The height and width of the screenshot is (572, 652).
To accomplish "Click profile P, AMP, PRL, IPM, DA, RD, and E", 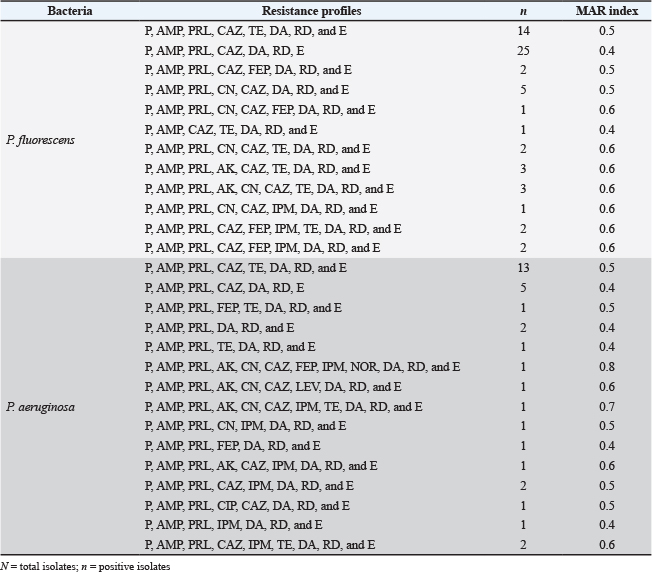I will tap(233, 525).
